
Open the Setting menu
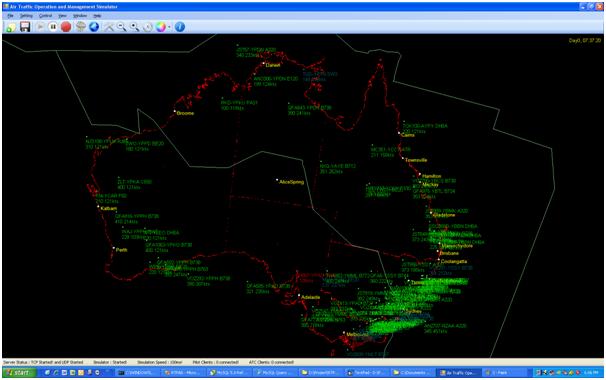26,15
